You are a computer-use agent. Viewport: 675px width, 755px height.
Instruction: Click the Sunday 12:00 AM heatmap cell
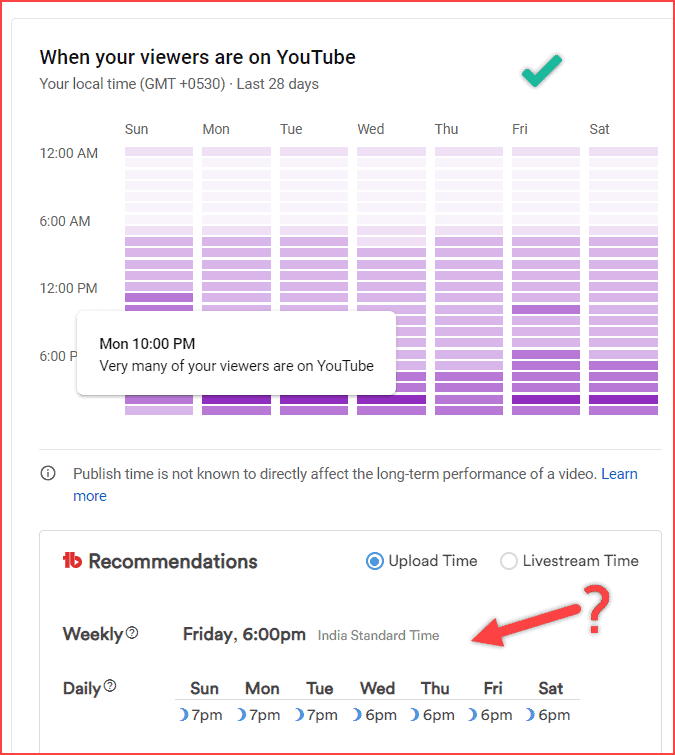159,151
